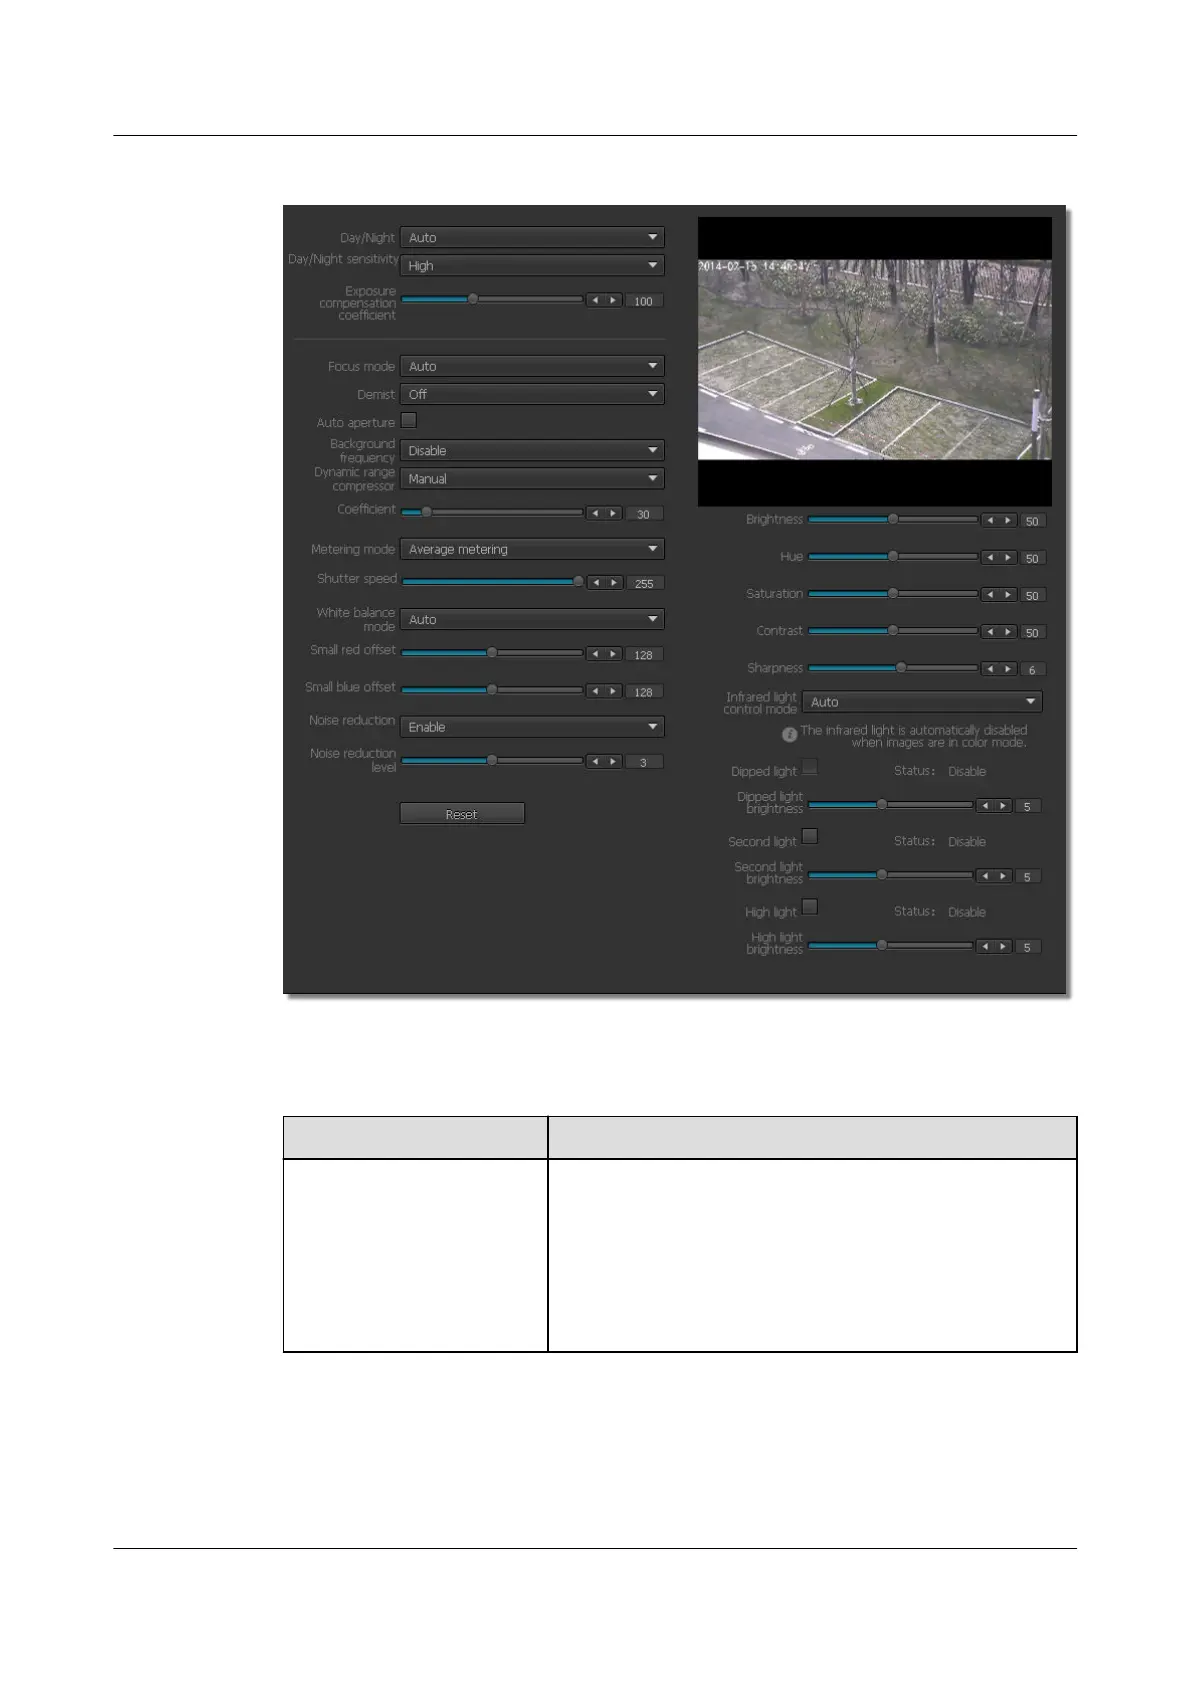The image size is (1191, 1684).
Task: Click the infrared light info icon
Action: point(789,734)
